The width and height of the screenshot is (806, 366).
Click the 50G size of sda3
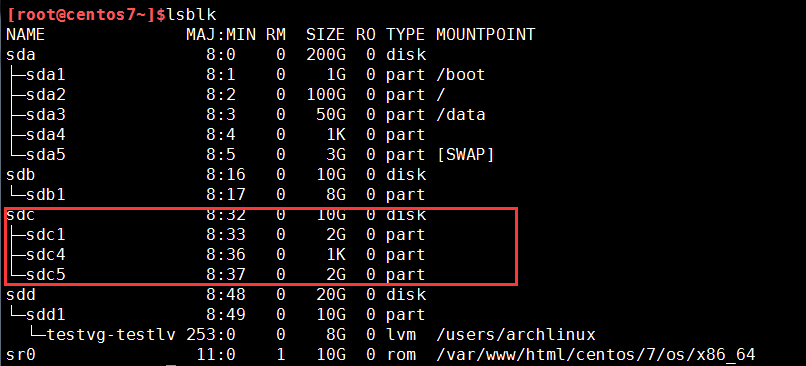331,115
